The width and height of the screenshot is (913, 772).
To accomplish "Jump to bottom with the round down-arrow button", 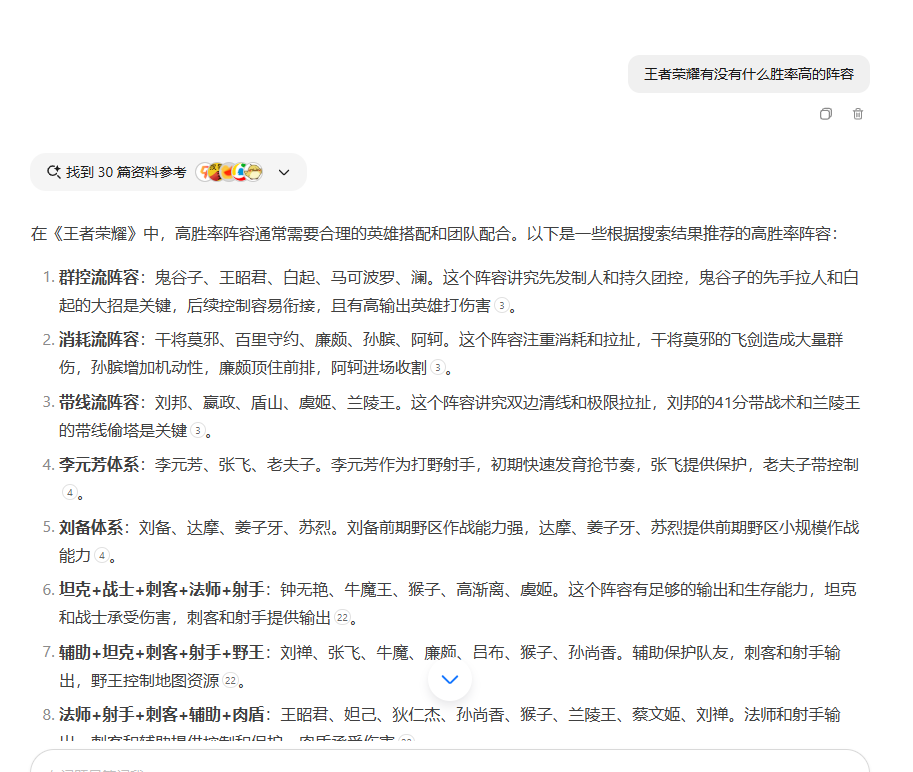I will pos(450,679).
